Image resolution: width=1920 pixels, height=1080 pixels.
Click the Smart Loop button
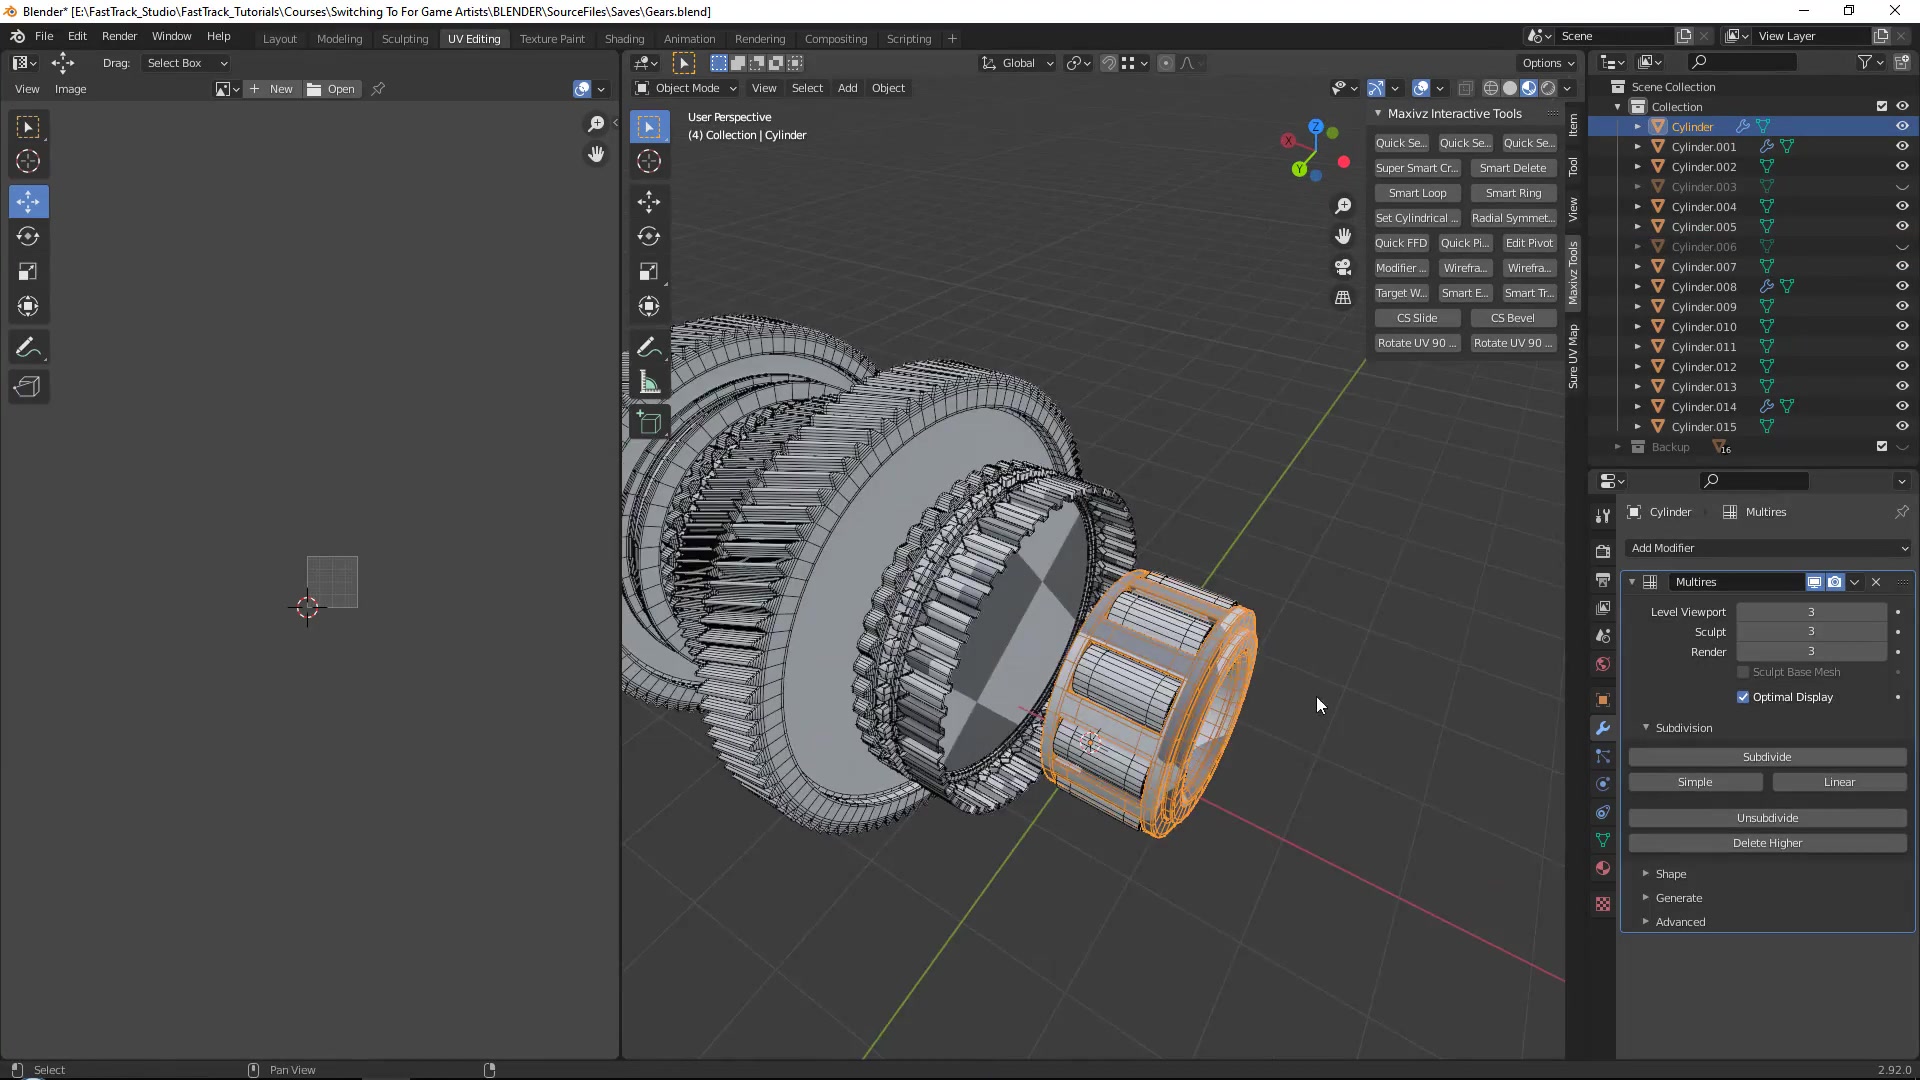[1417, 193]
